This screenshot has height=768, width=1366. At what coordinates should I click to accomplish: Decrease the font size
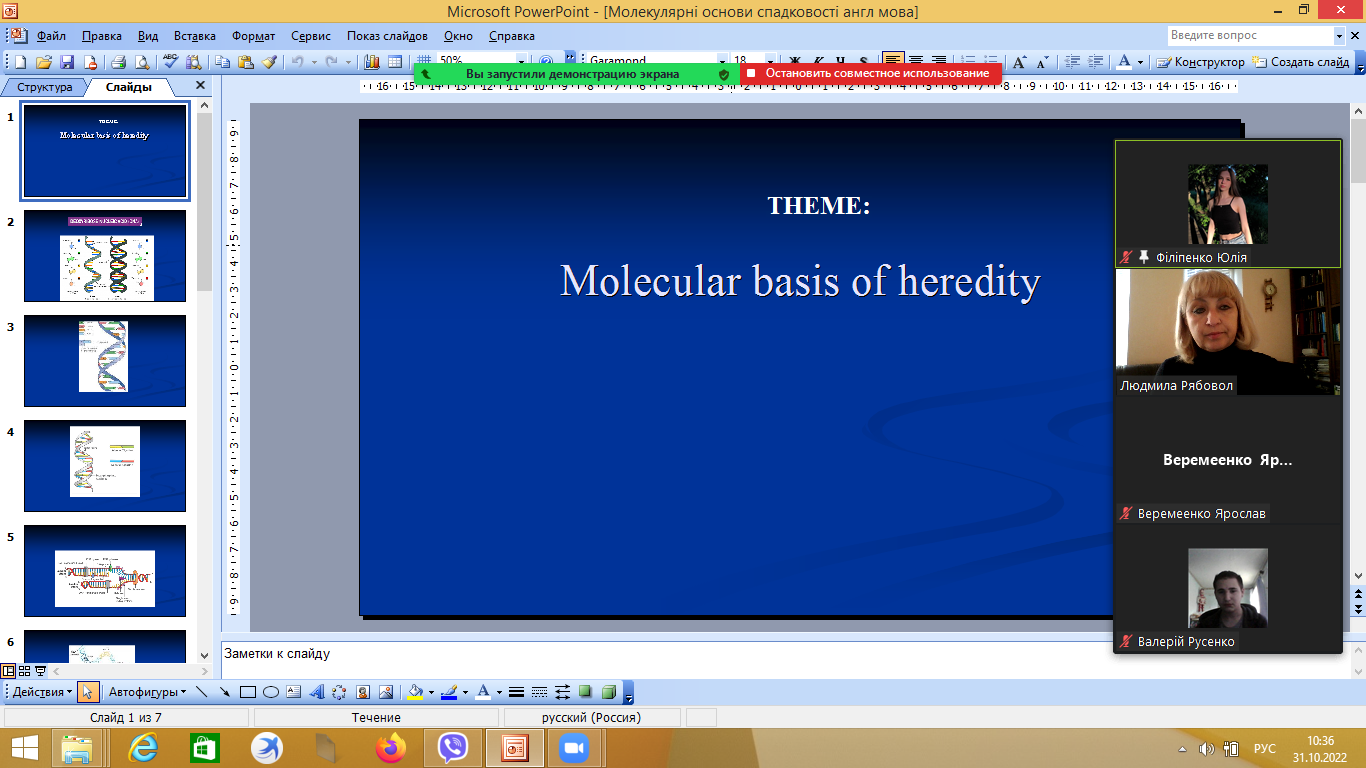pyautogui.click(x=1043, y=62)
